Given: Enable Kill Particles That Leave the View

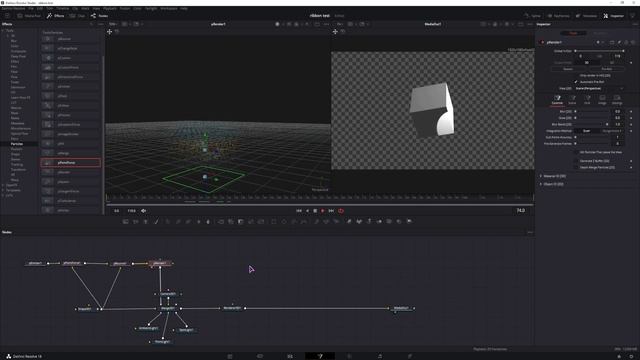Looking at the screenshot, I should click(576, 152).
